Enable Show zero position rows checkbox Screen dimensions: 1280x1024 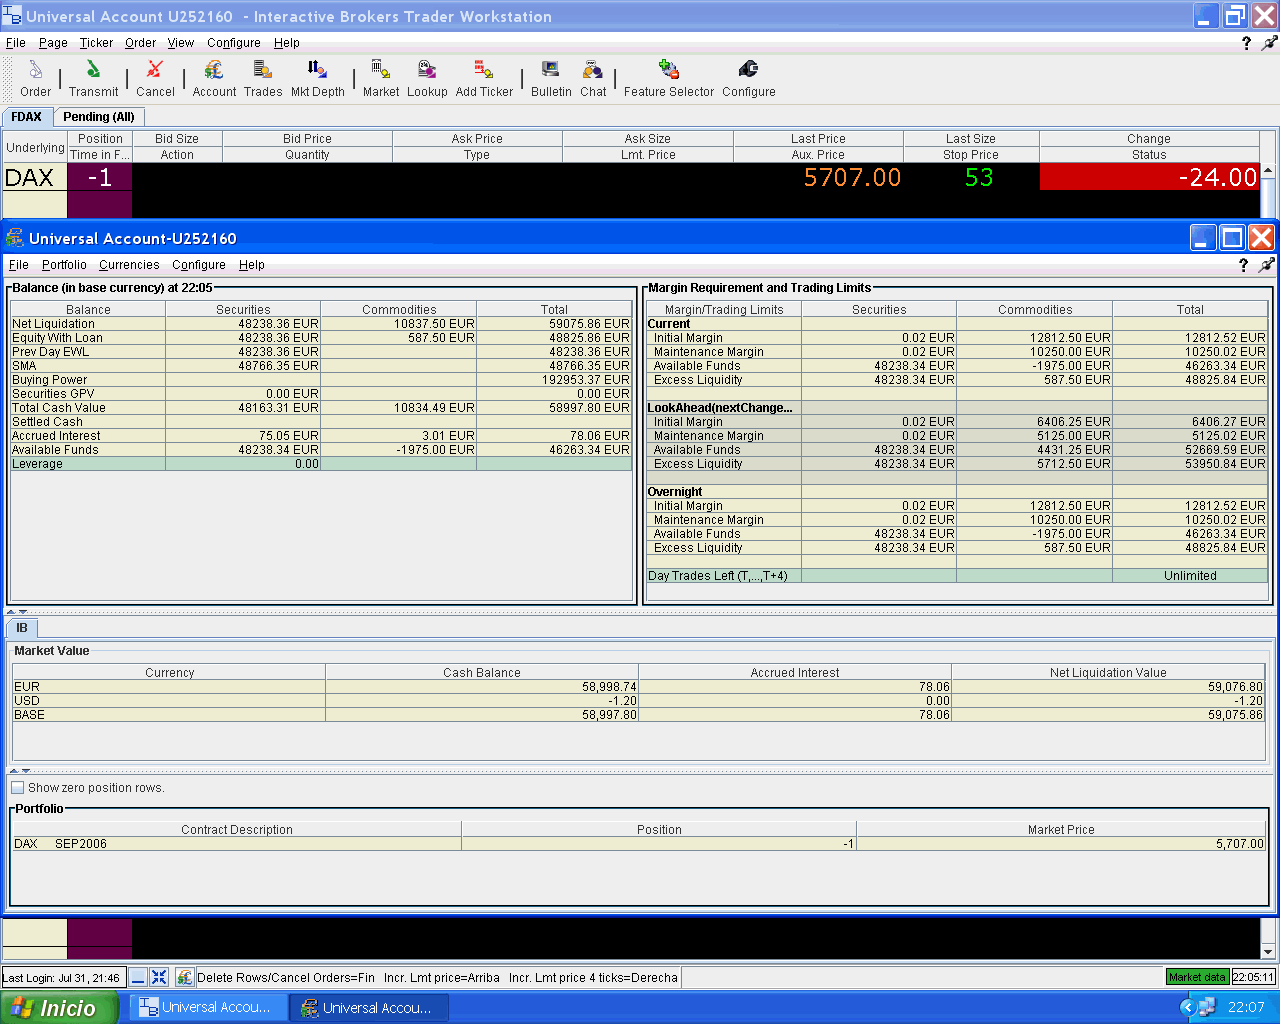point(18,788)
